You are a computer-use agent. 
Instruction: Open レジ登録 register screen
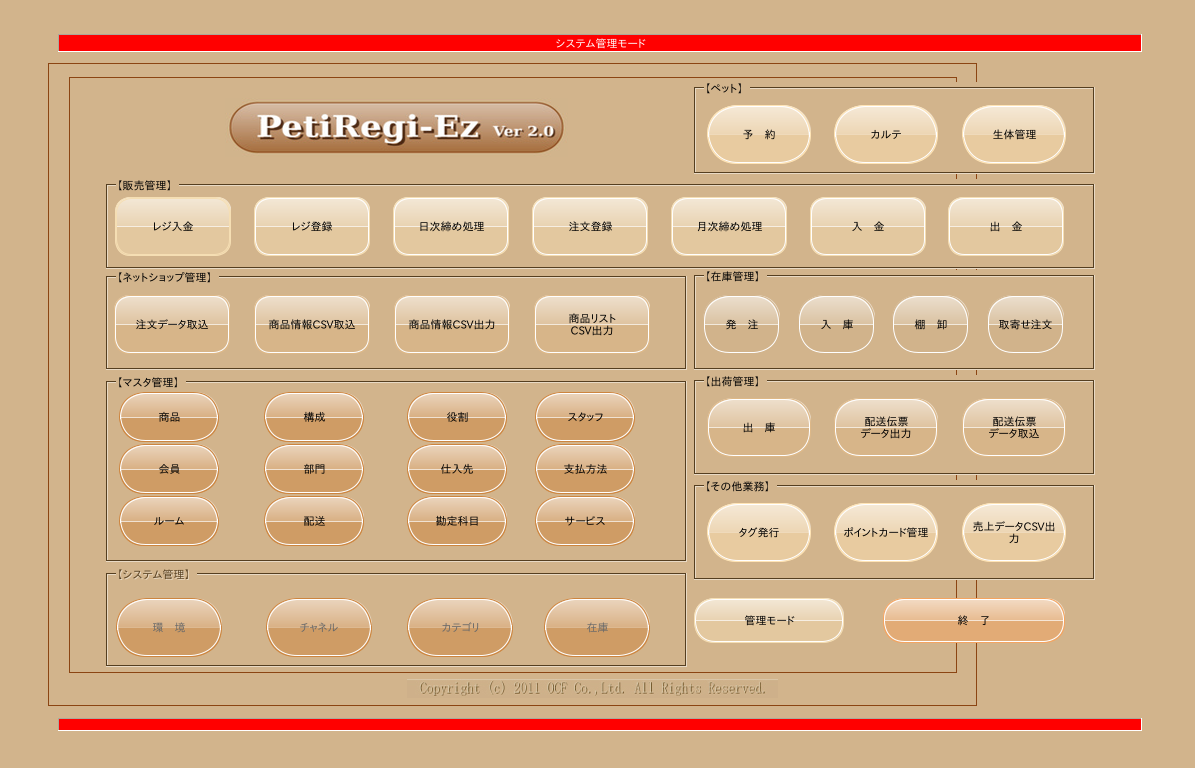(312, 226)
